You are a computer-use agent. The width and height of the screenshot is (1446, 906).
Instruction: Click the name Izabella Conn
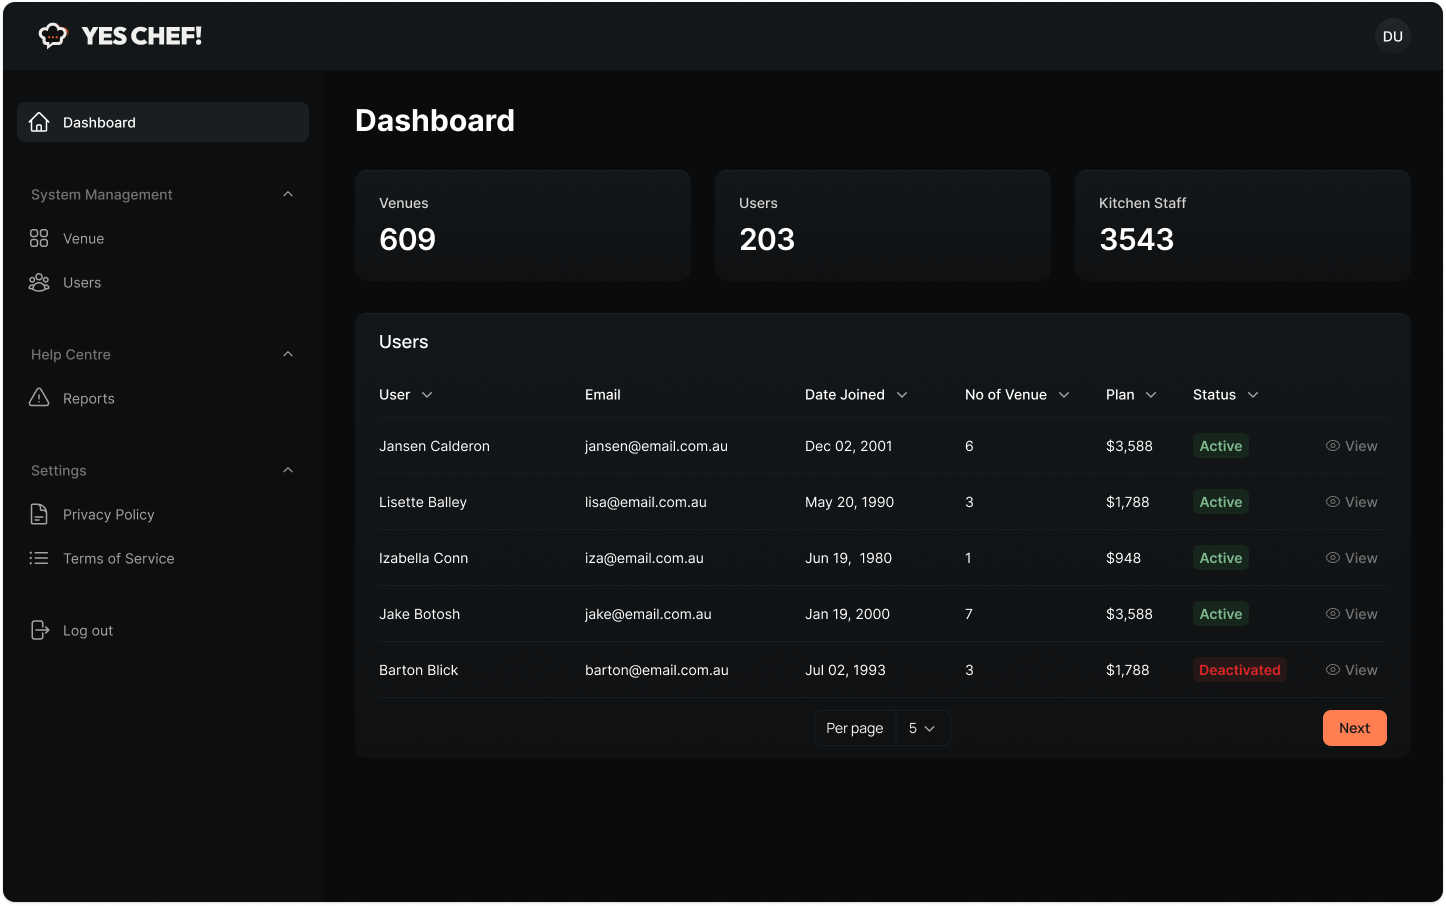pos(424,558)
